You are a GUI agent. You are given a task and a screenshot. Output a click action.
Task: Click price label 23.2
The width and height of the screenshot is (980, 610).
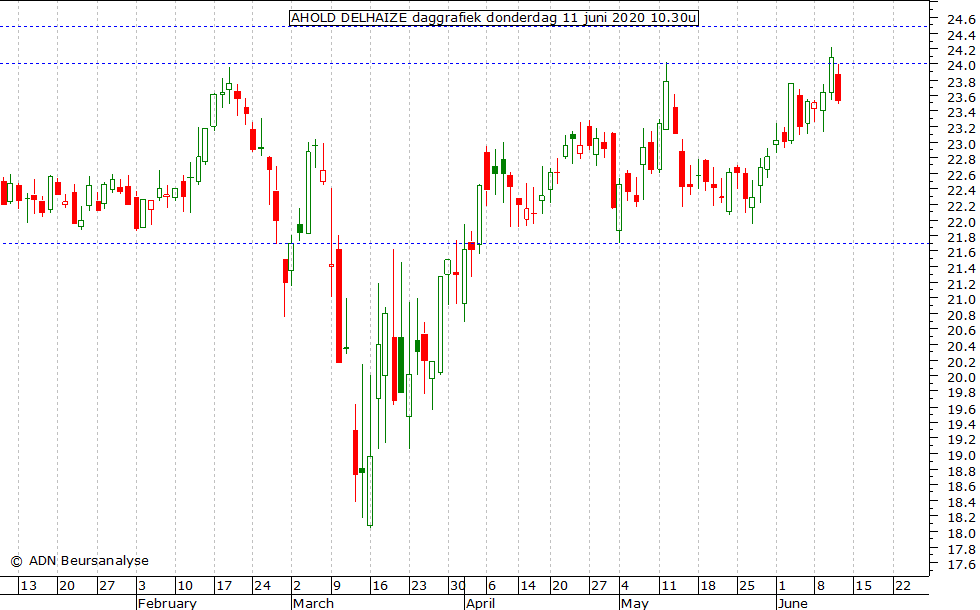pos(961,129)
